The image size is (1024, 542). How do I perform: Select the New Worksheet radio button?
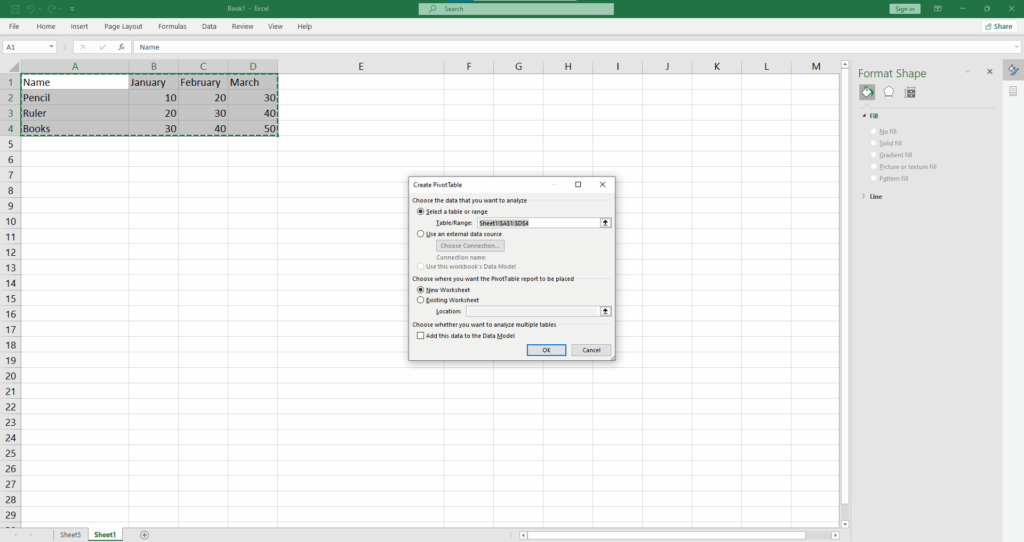421,289
